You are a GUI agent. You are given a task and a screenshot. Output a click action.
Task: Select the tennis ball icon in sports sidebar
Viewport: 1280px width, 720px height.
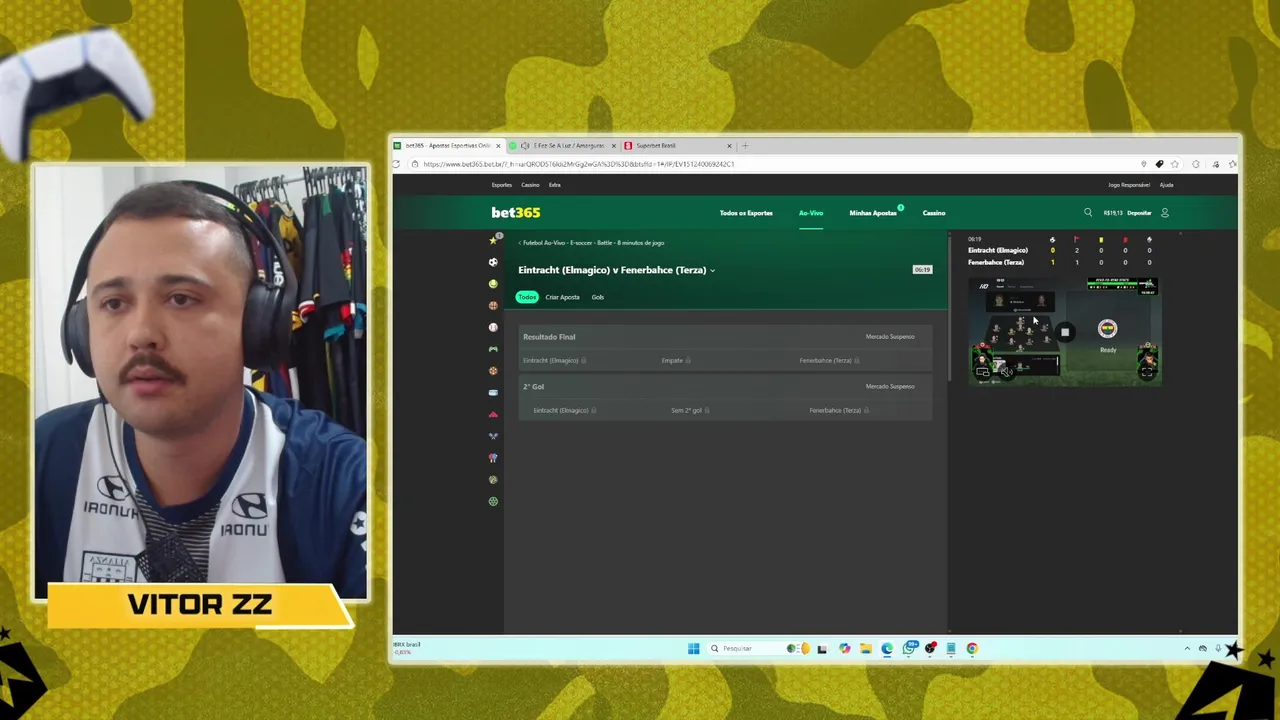click(493, 284)
